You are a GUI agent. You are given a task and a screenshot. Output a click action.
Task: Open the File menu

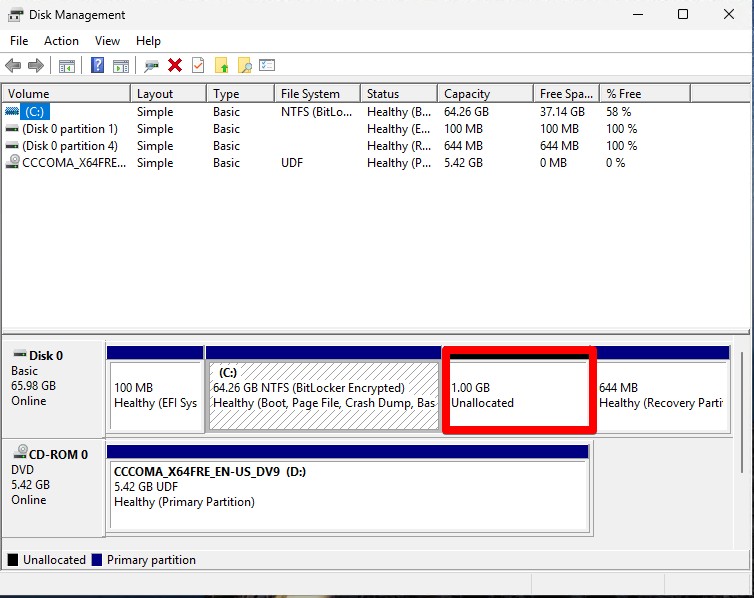tap(19, 41)
